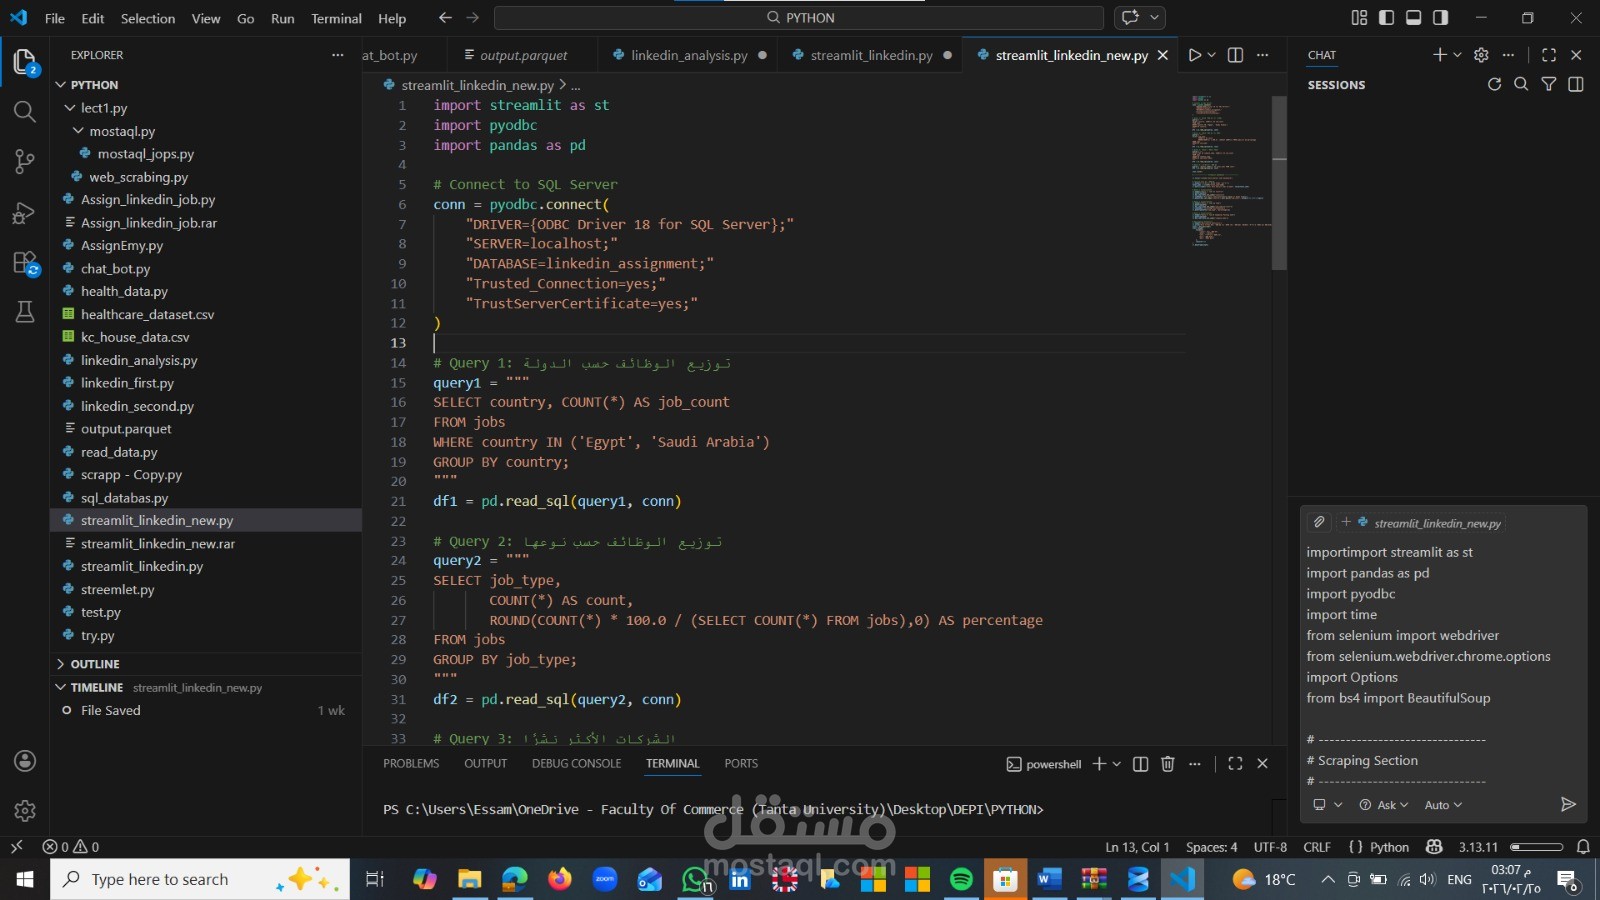The height and width of the screenshot is (900, 1600).
Task: Toggle the primary side bar layout button
Action: (x=1386, y=18)
